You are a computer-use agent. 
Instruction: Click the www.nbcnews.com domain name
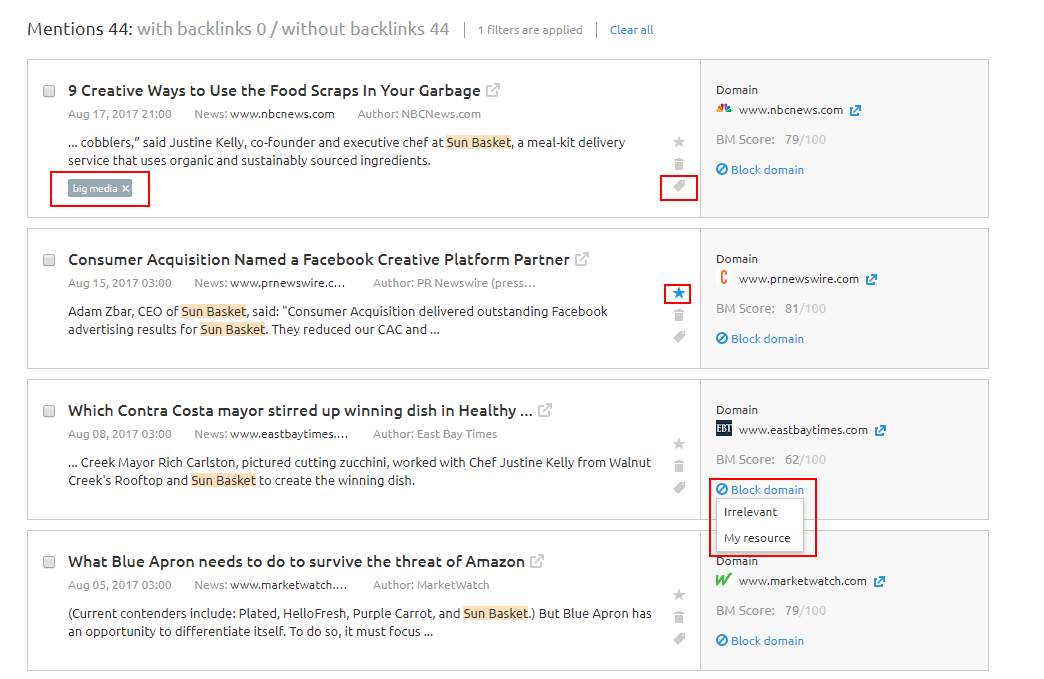[791, 110]
